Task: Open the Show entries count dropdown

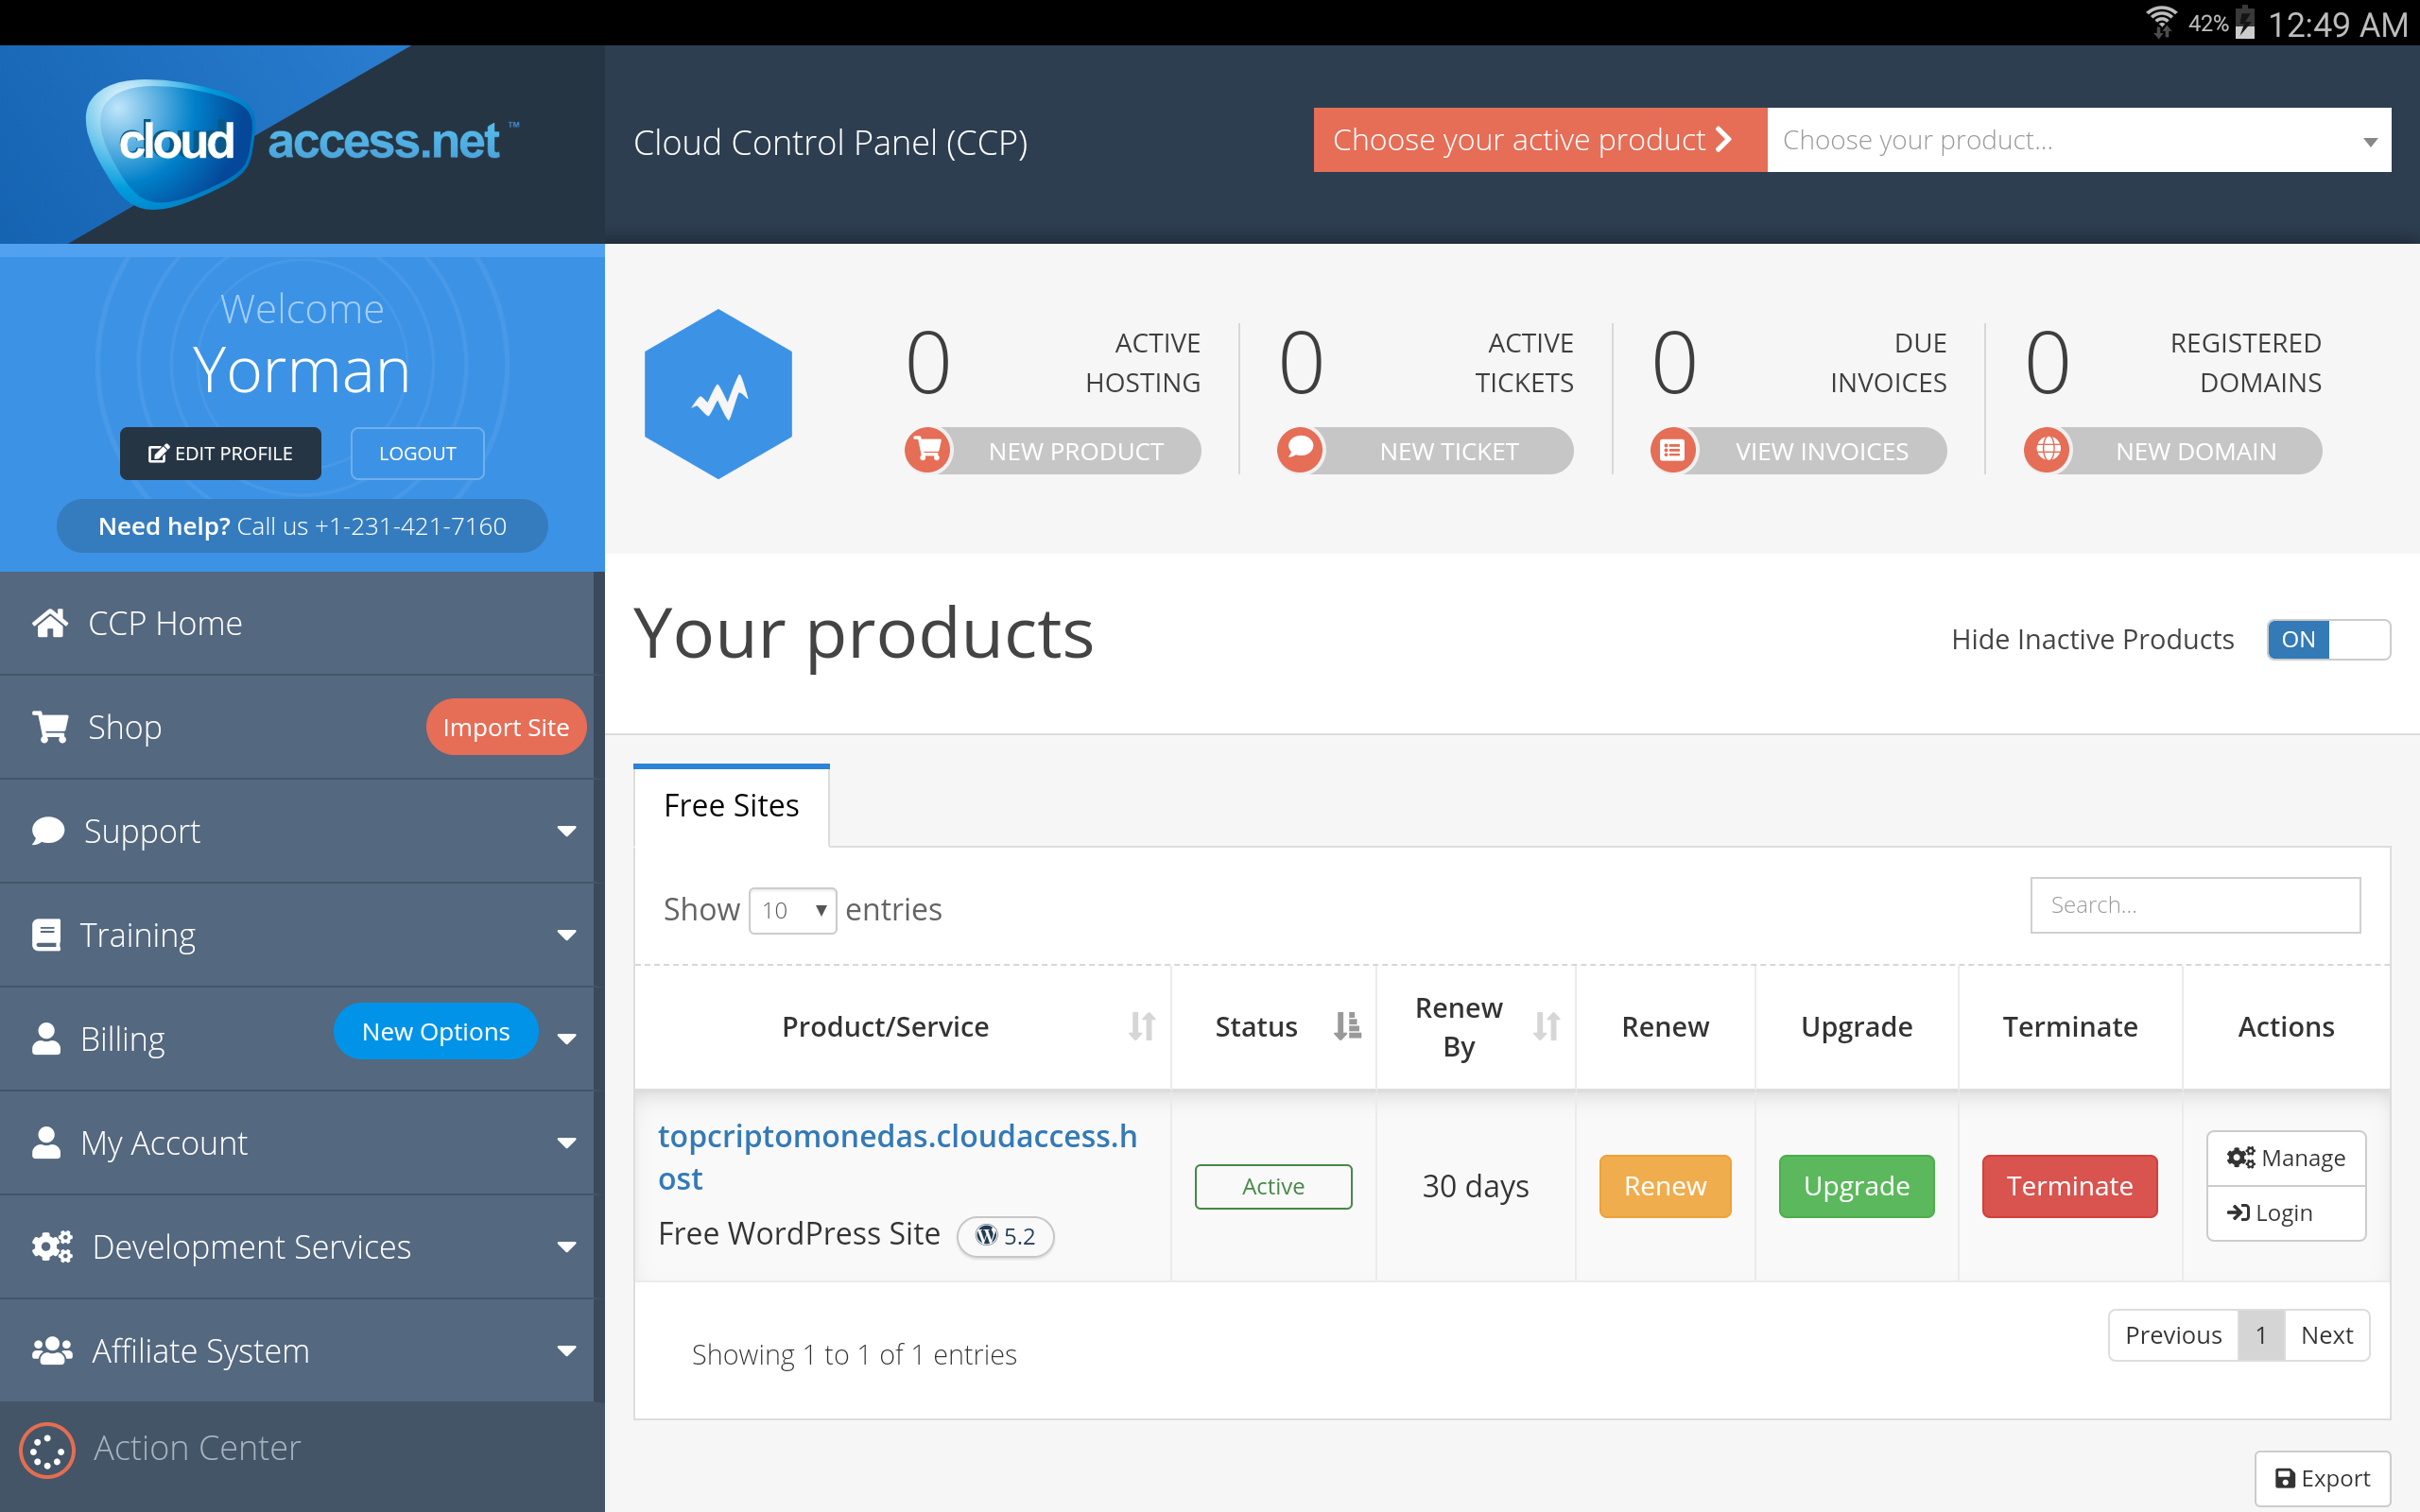Action: [x=792, y=910]
